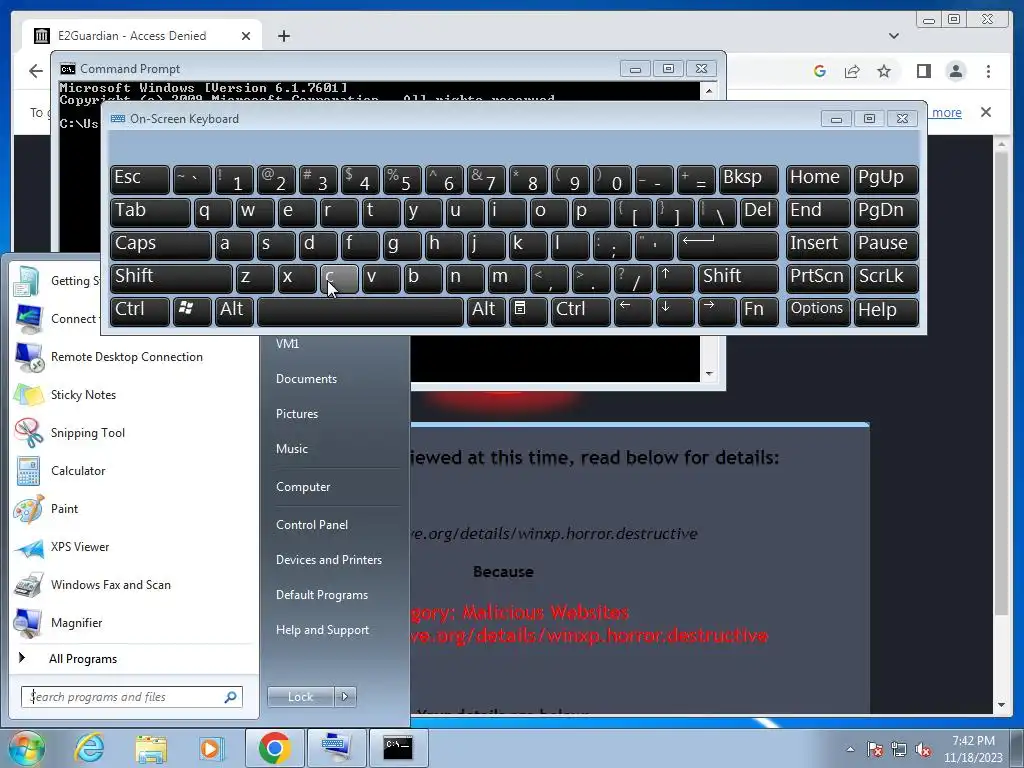Image resolution: width=1024 pixels, height=768 pixels.
Task: Toggle left Ctrl key on On-Screen Keyboard
Action: coord(140,311)
